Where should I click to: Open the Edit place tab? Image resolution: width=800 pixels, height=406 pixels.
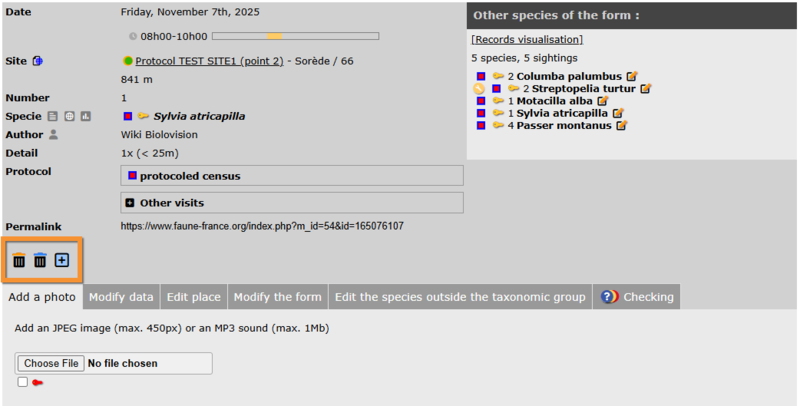click(x=194, y=297)
